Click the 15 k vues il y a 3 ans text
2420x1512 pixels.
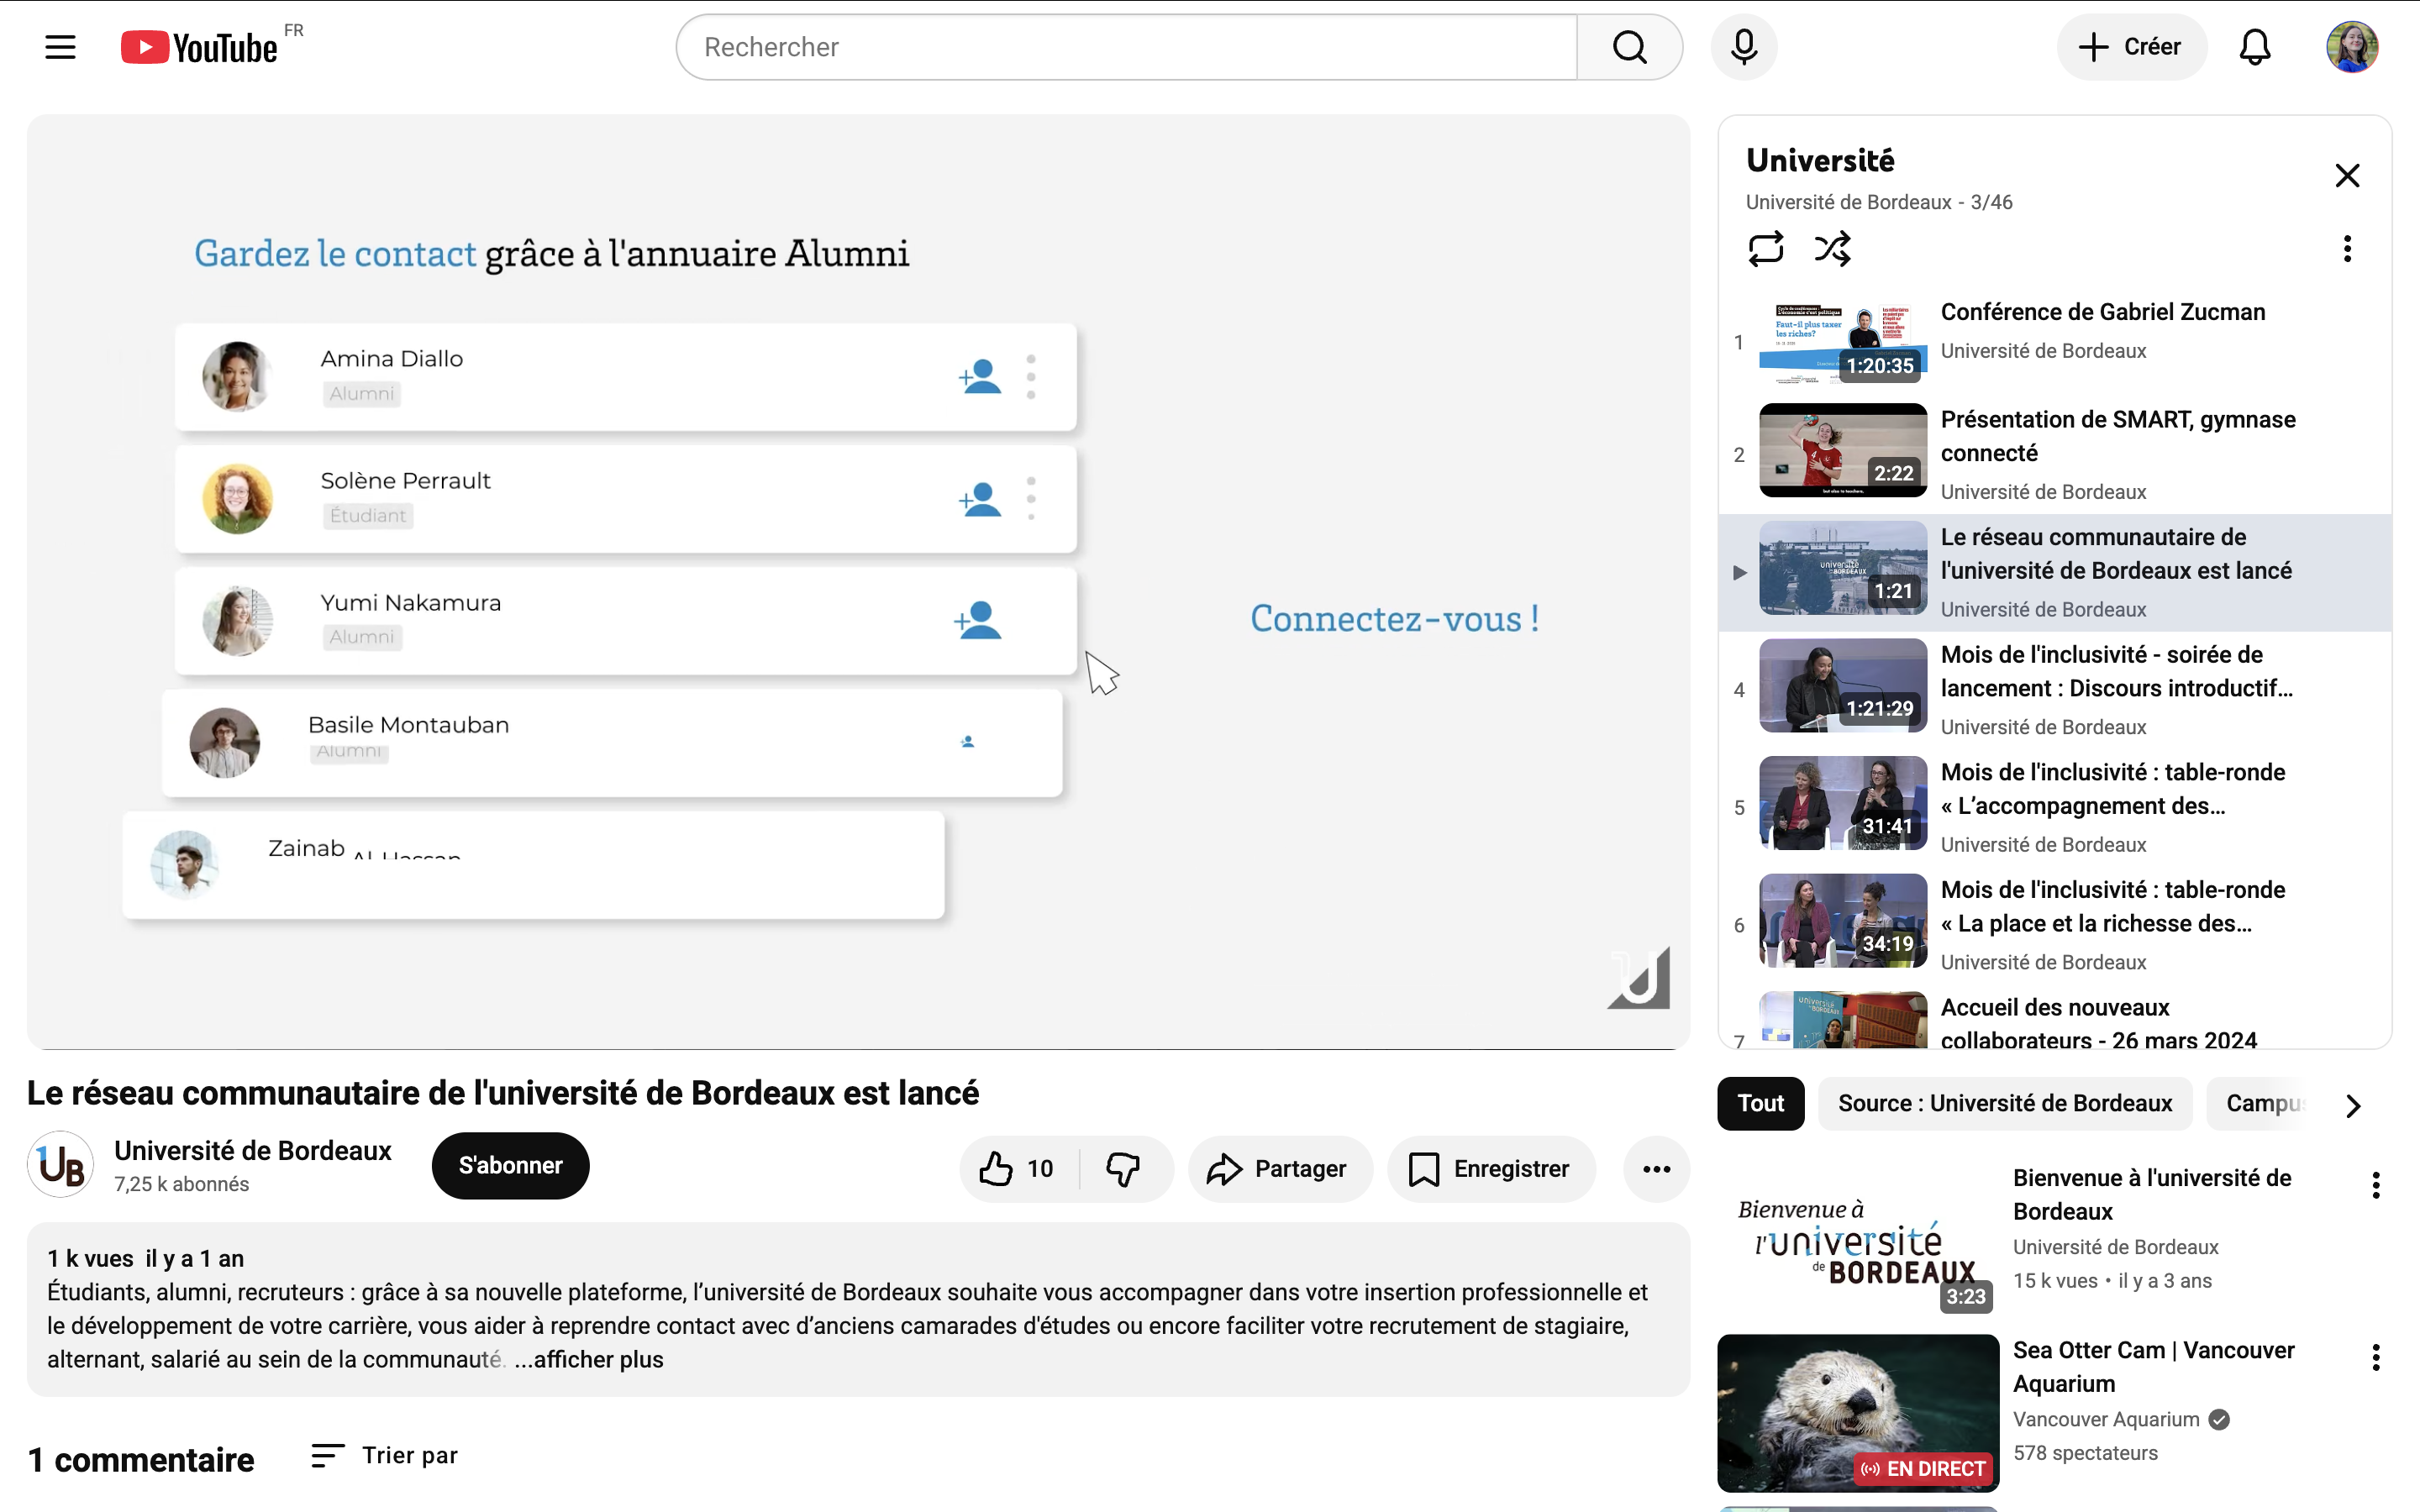[x=2112, y=1282]
